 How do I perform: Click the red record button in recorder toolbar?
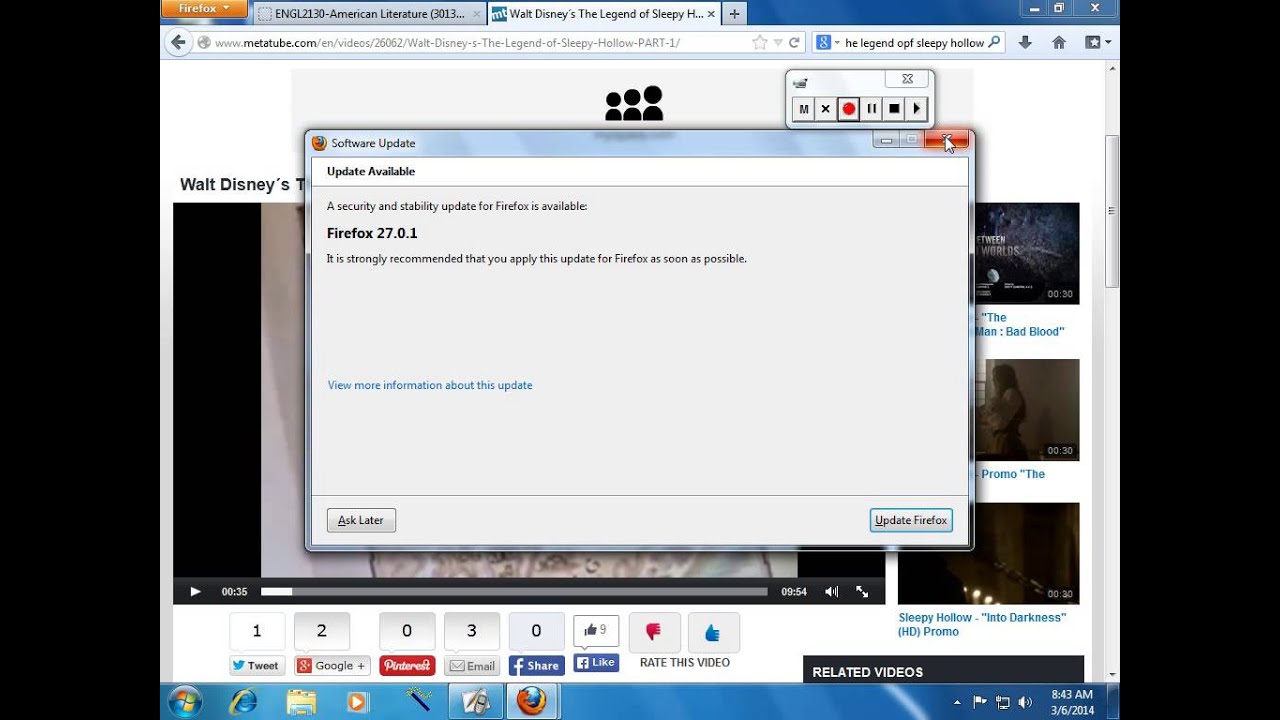click(x=848, y=109)
